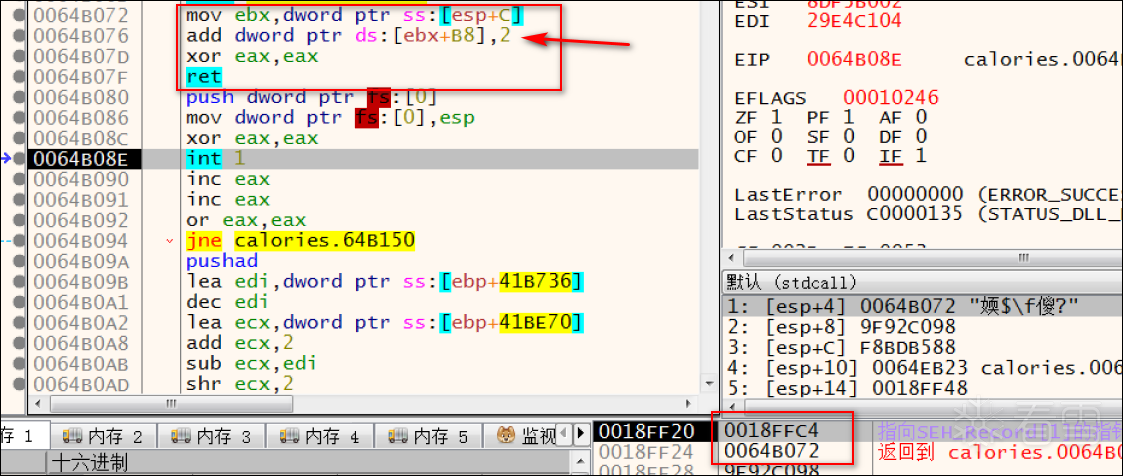
Task: Click dump panel vertical scrollbar up arrow
Action: point(579,462)
